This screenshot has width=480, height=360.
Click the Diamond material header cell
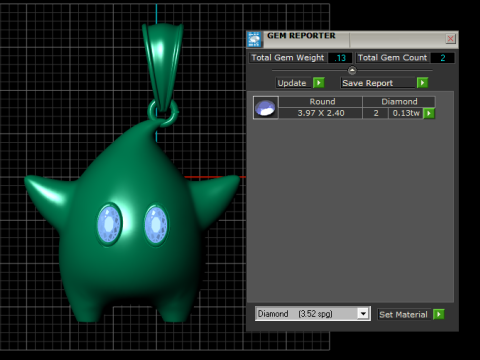[x=399, y=102]
